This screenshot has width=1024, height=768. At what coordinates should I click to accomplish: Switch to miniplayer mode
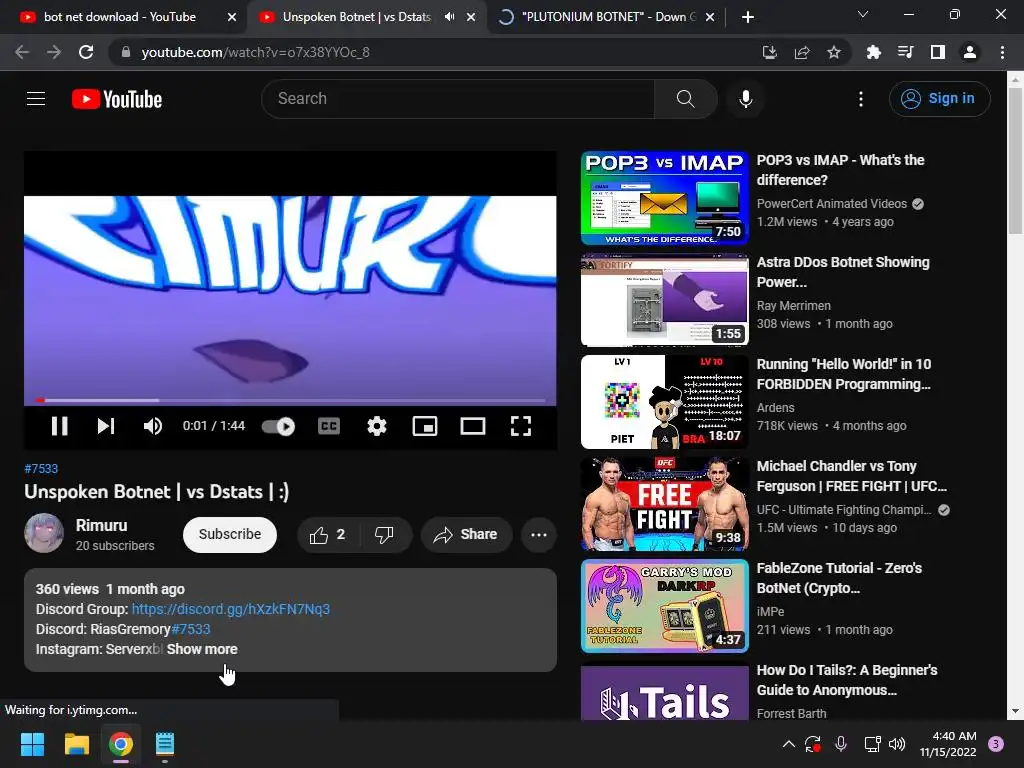[x=424, y=426]
